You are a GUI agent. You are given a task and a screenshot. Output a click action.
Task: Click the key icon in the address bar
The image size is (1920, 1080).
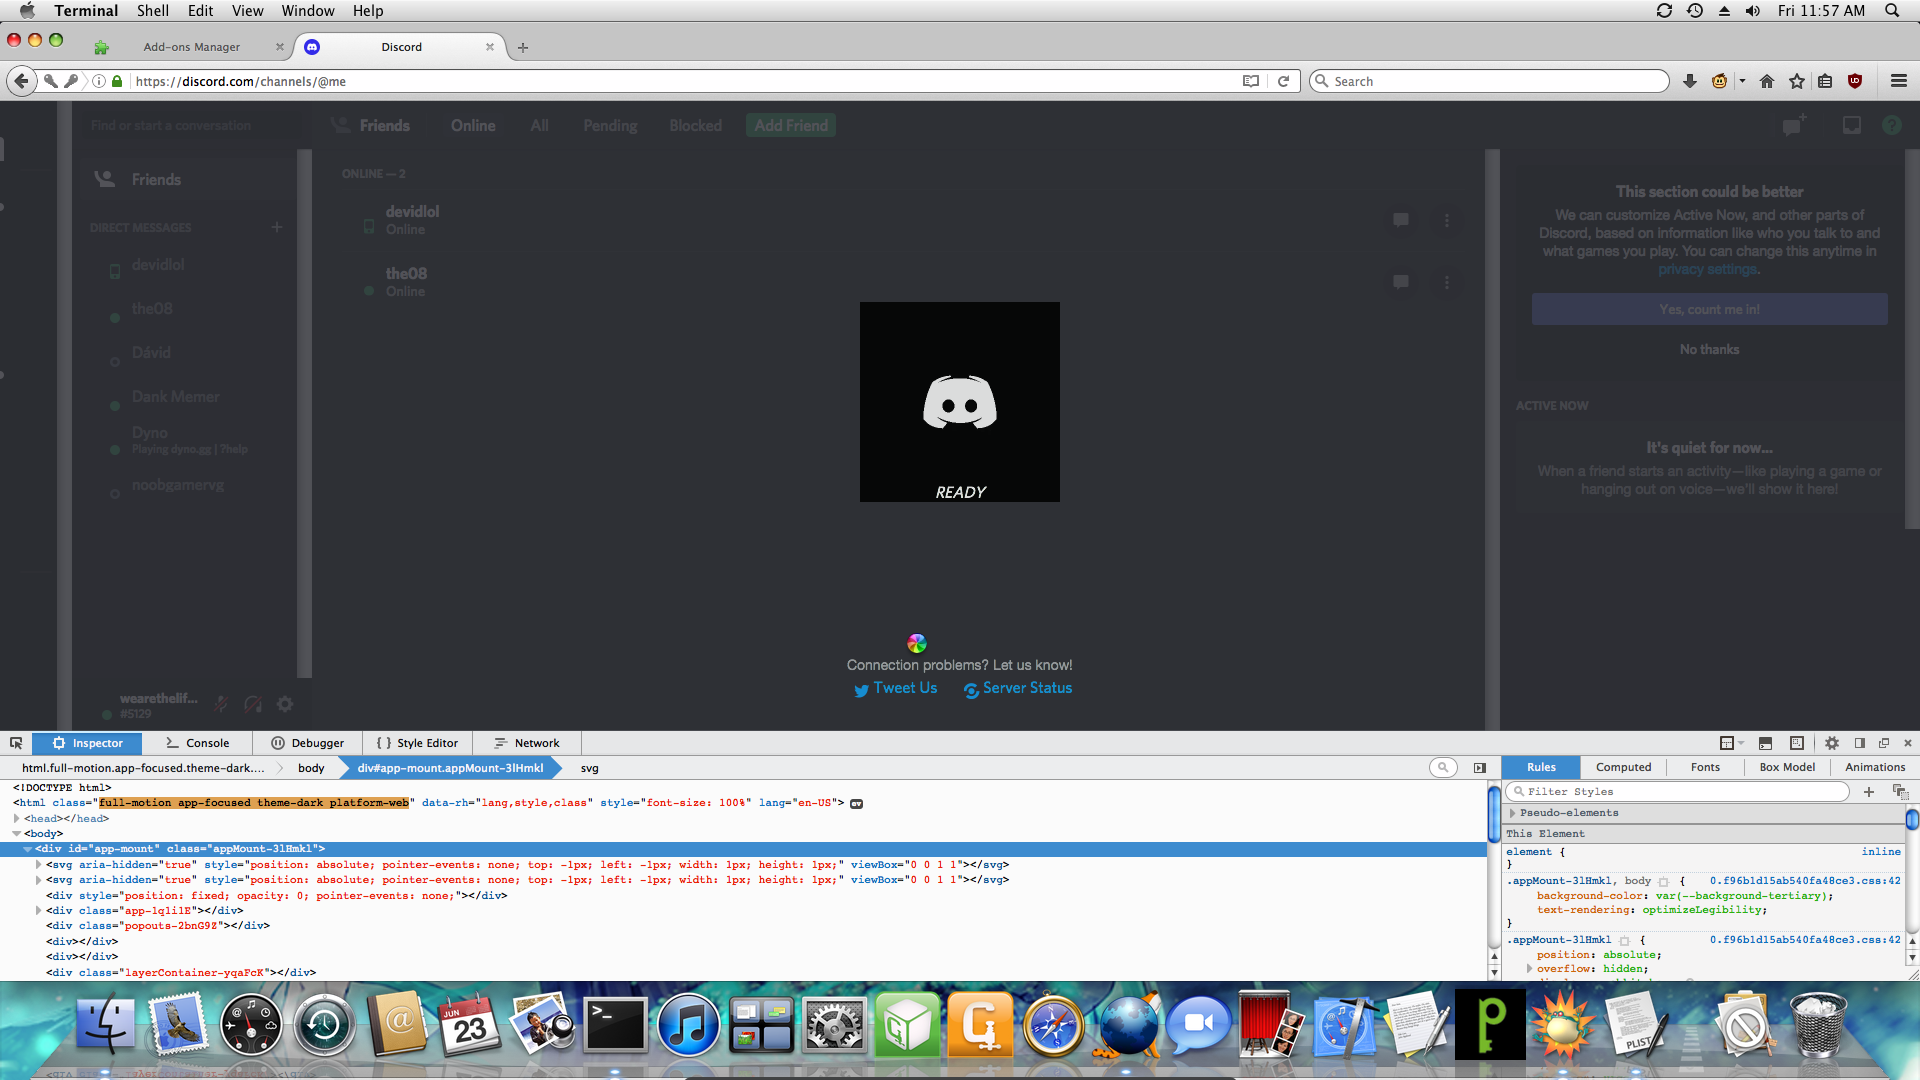click(71, 81)
